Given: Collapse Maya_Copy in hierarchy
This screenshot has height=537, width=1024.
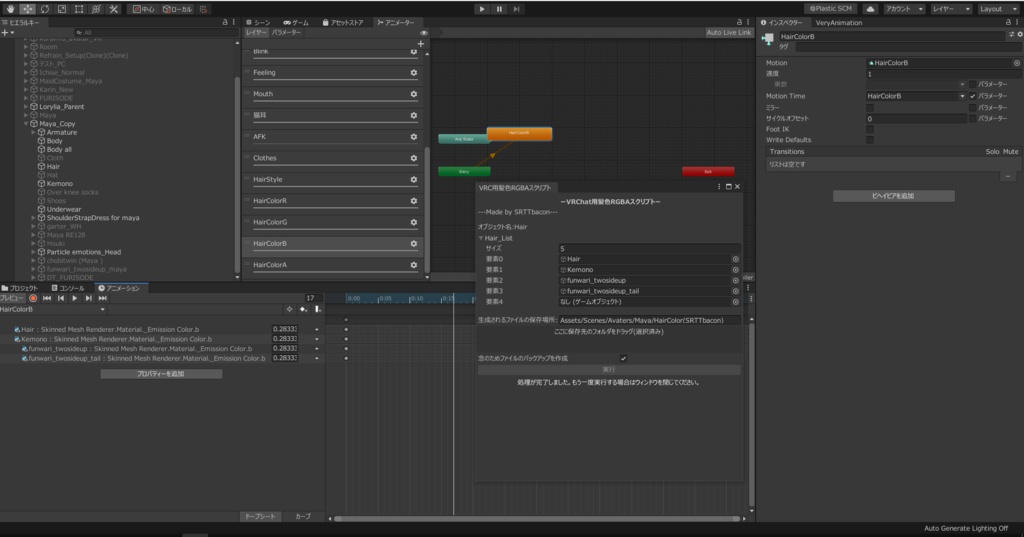Looking at the screenshot, I should 26,123.
